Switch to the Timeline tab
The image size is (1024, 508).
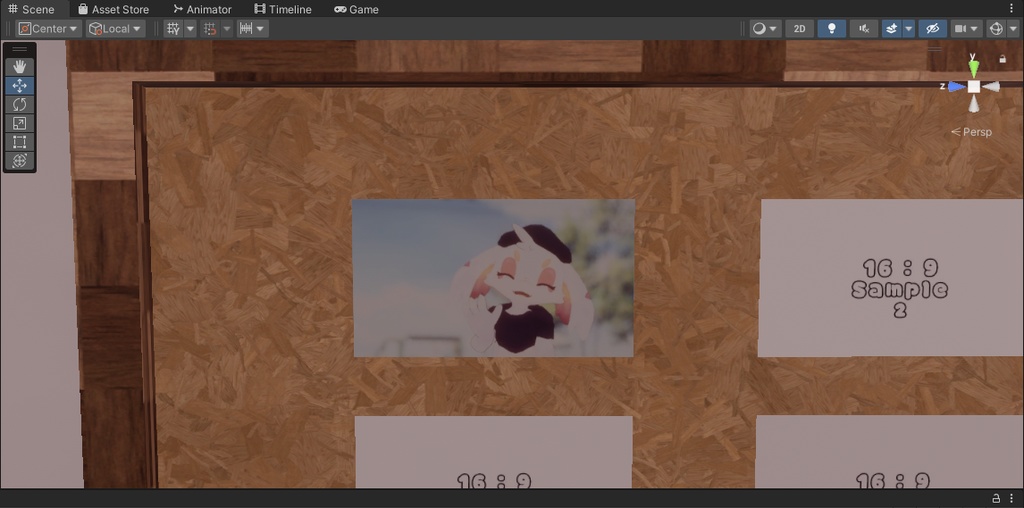(x=283, y=9)
